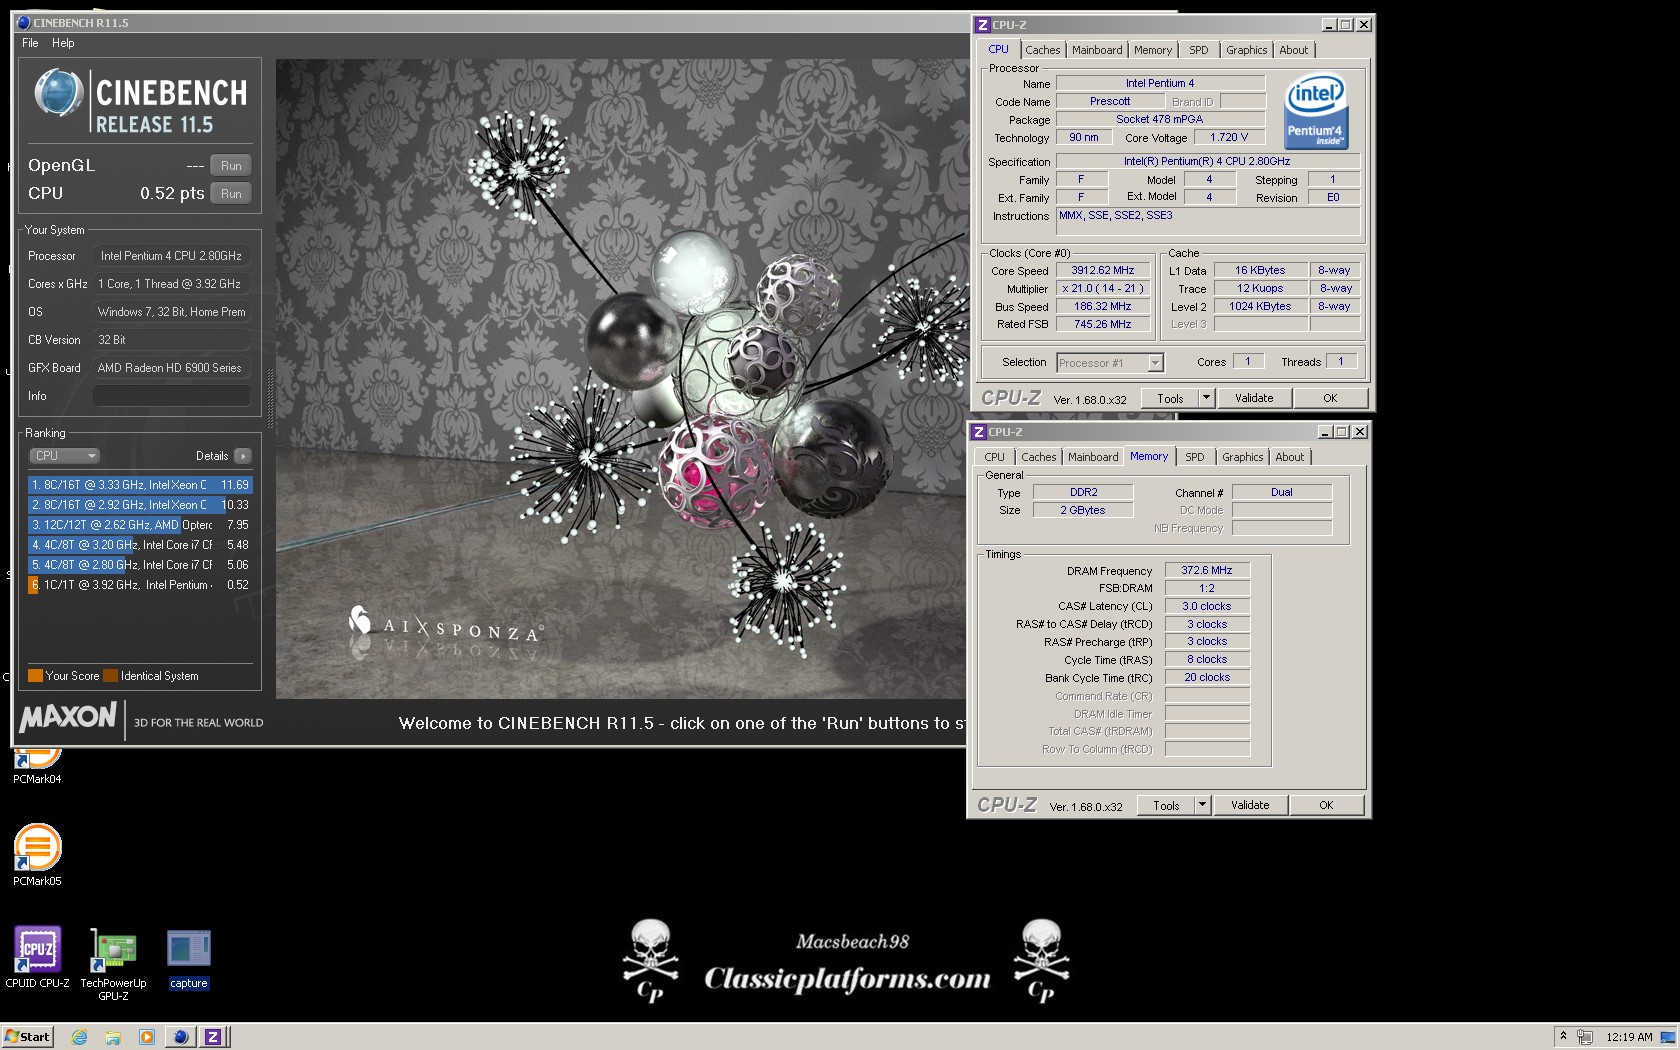Click Tools button in upper CPU-Z window
This screenshot has height=1050, width=1680.
[x=1170, y=398]
